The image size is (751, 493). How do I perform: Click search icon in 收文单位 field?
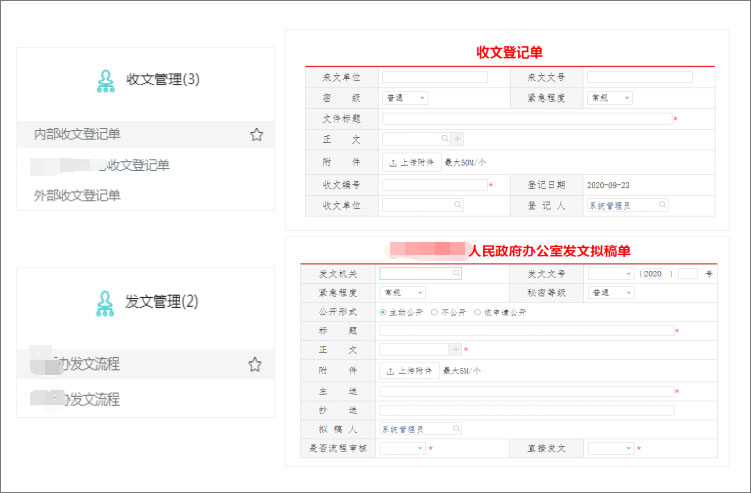458,205
